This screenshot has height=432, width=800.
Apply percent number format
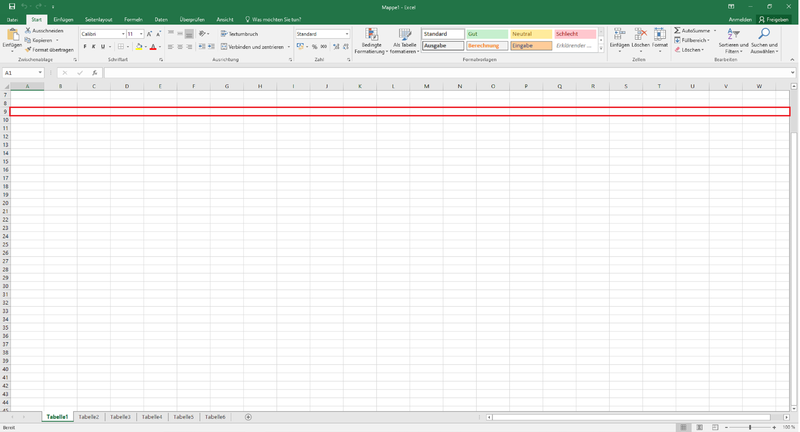click(314, 47)
